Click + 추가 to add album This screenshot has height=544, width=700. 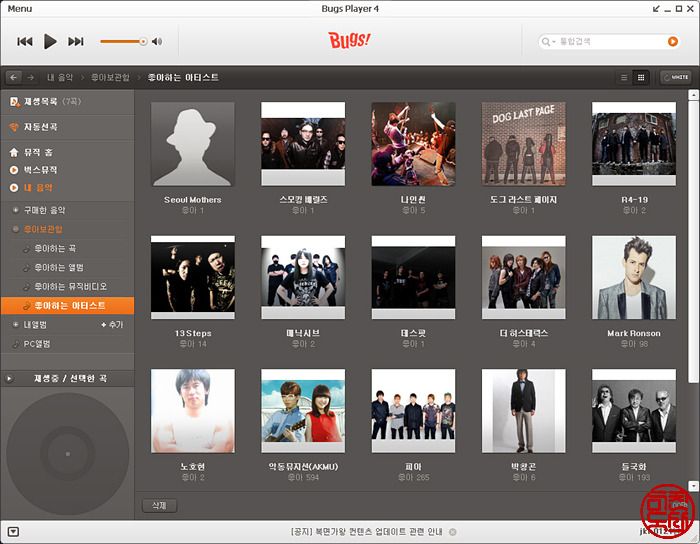click(x=112, y=325)
